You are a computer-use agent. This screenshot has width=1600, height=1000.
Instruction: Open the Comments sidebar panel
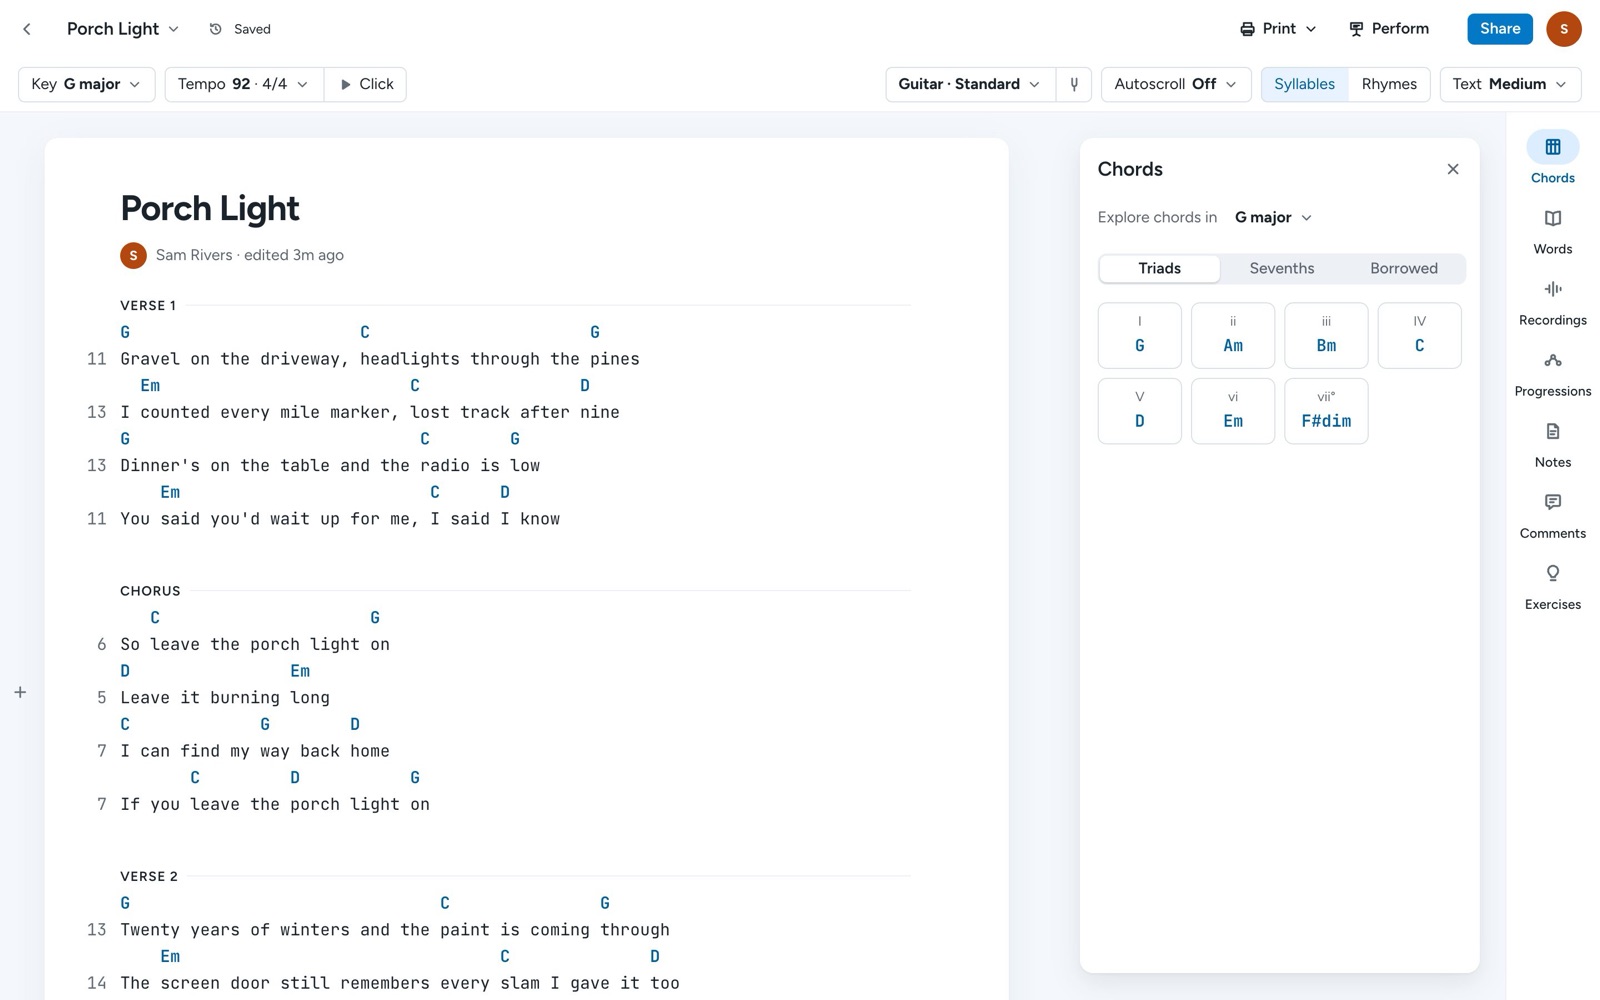[1552, 514]
